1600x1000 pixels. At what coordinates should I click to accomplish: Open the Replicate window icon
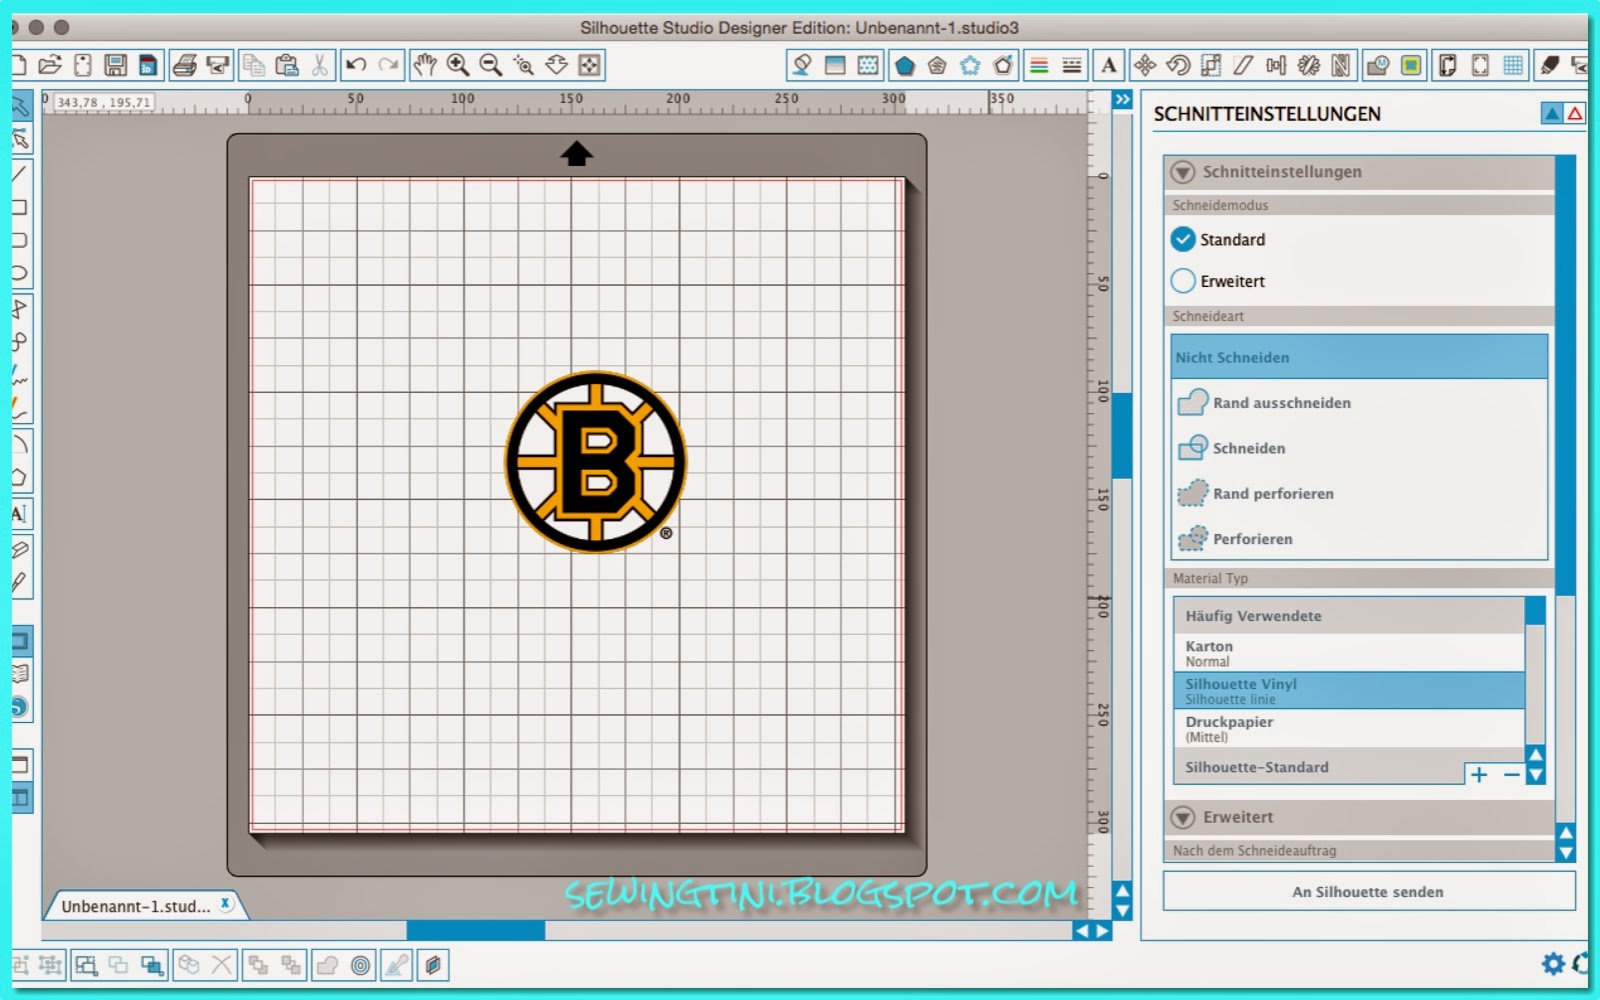[1309, 66]
